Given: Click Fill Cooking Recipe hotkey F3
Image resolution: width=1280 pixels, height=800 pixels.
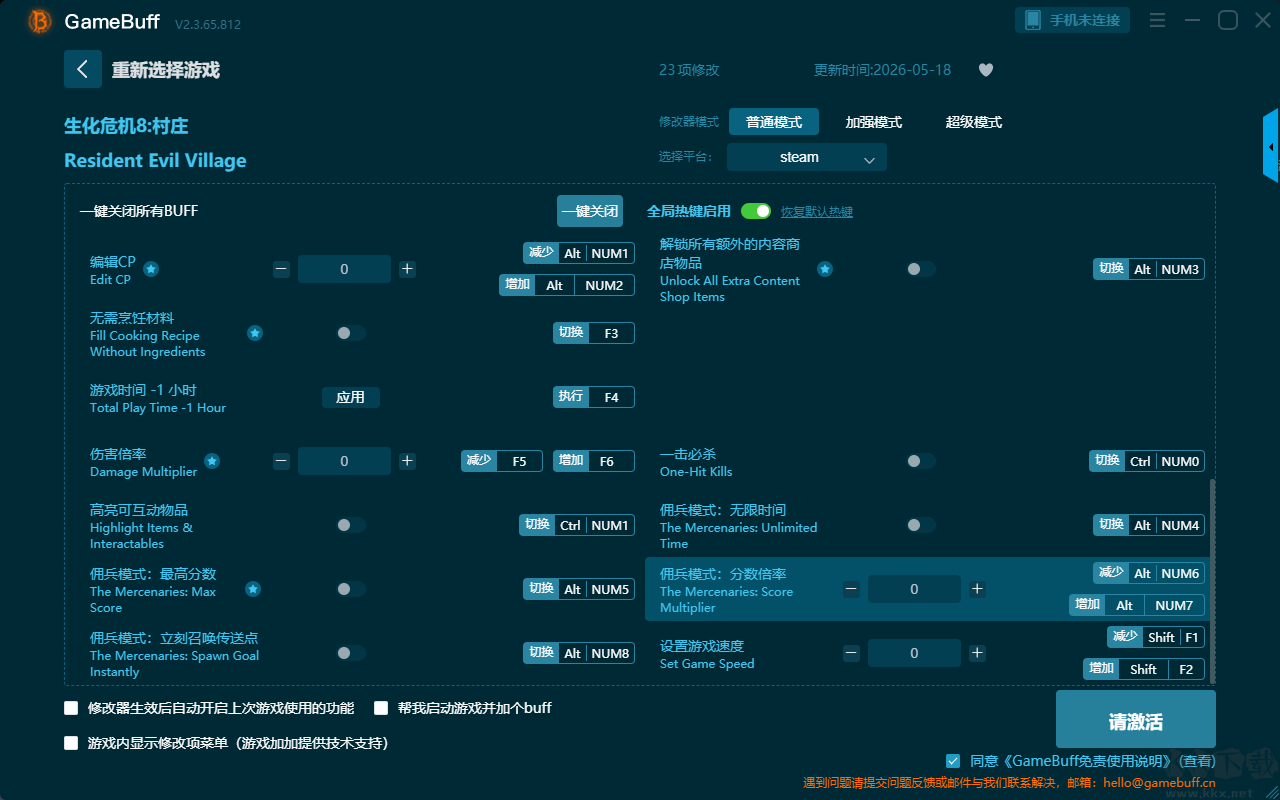Looking at the screenshot, I should click(x=594, y=333).
